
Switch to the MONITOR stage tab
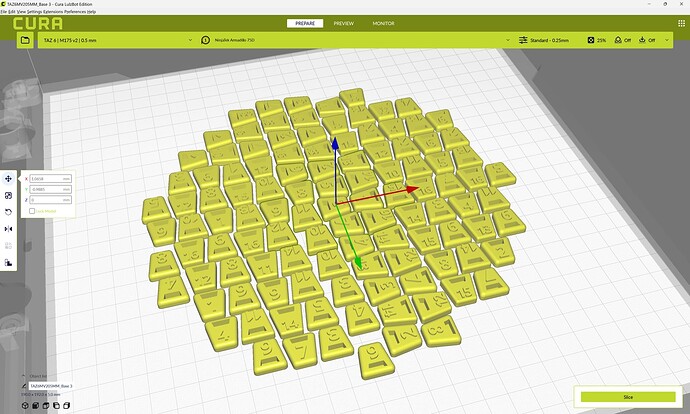[x=383, y=23]
